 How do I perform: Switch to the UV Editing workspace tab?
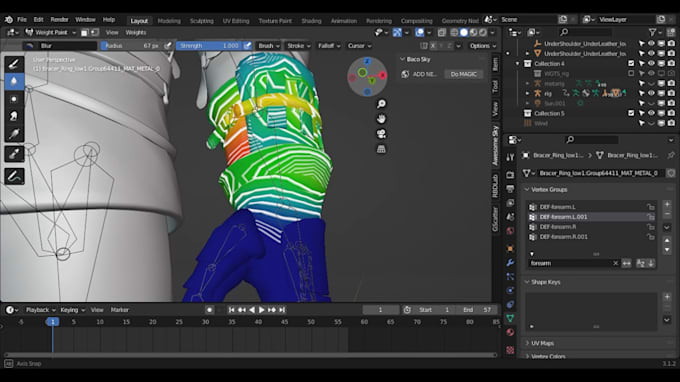(236, 21)
